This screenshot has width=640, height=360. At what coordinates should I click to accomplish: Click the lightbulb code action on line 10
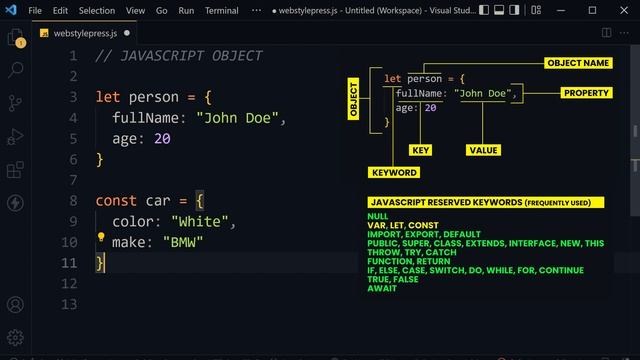coord(101,237)
